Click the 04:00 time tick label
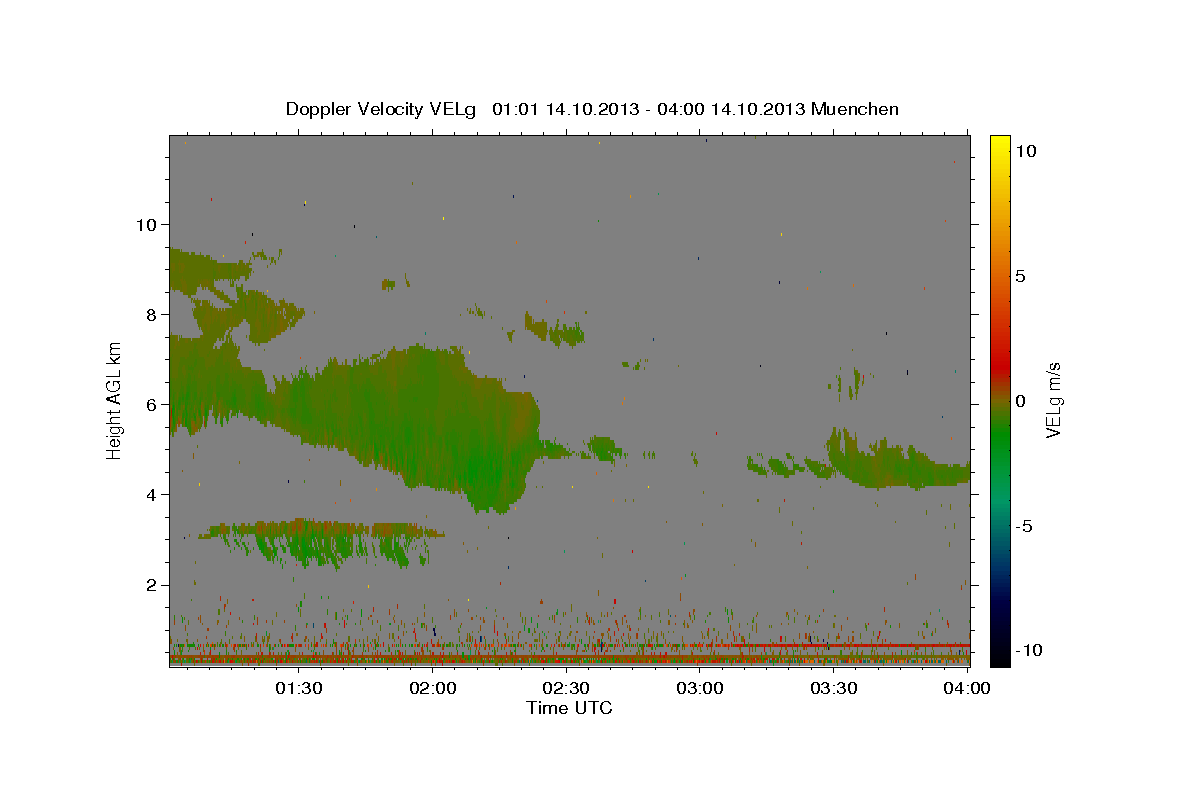The width and height of the screenshot is (1200, 800). click(967, 688)
